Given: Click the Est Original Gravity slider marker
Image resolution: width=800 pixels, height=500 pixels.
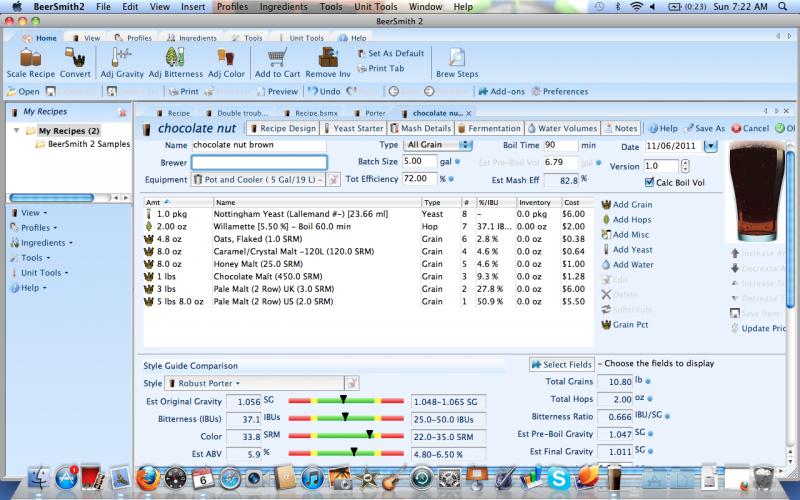Looking at the screenshot, I should click(x=343, y=399).
